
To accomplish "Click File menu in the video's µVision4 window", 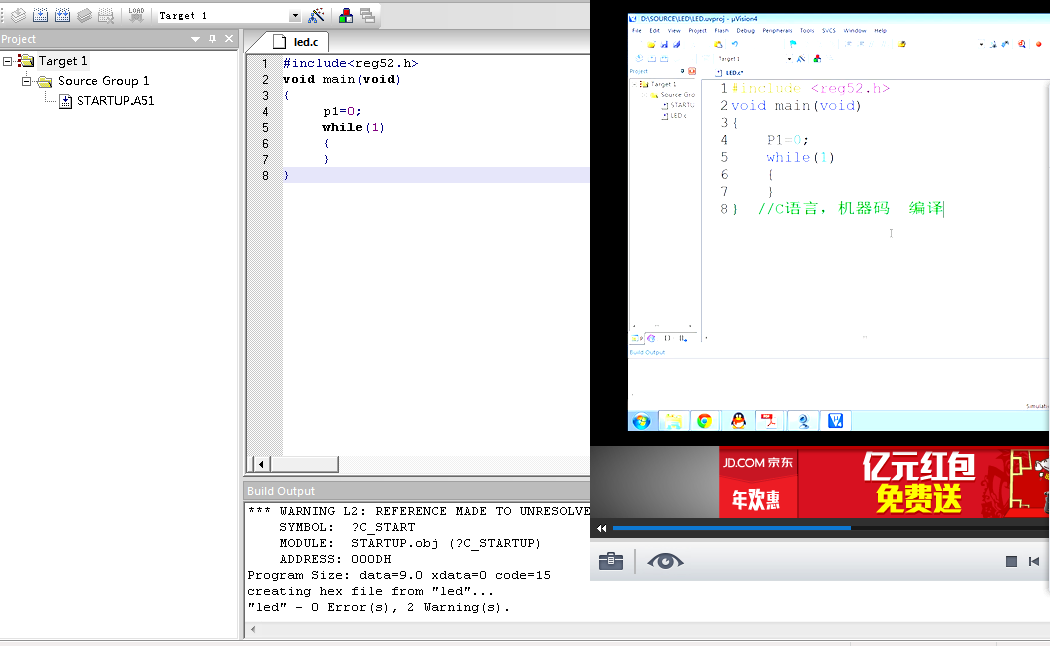I will pyautogui.click(x=637, y=31).
